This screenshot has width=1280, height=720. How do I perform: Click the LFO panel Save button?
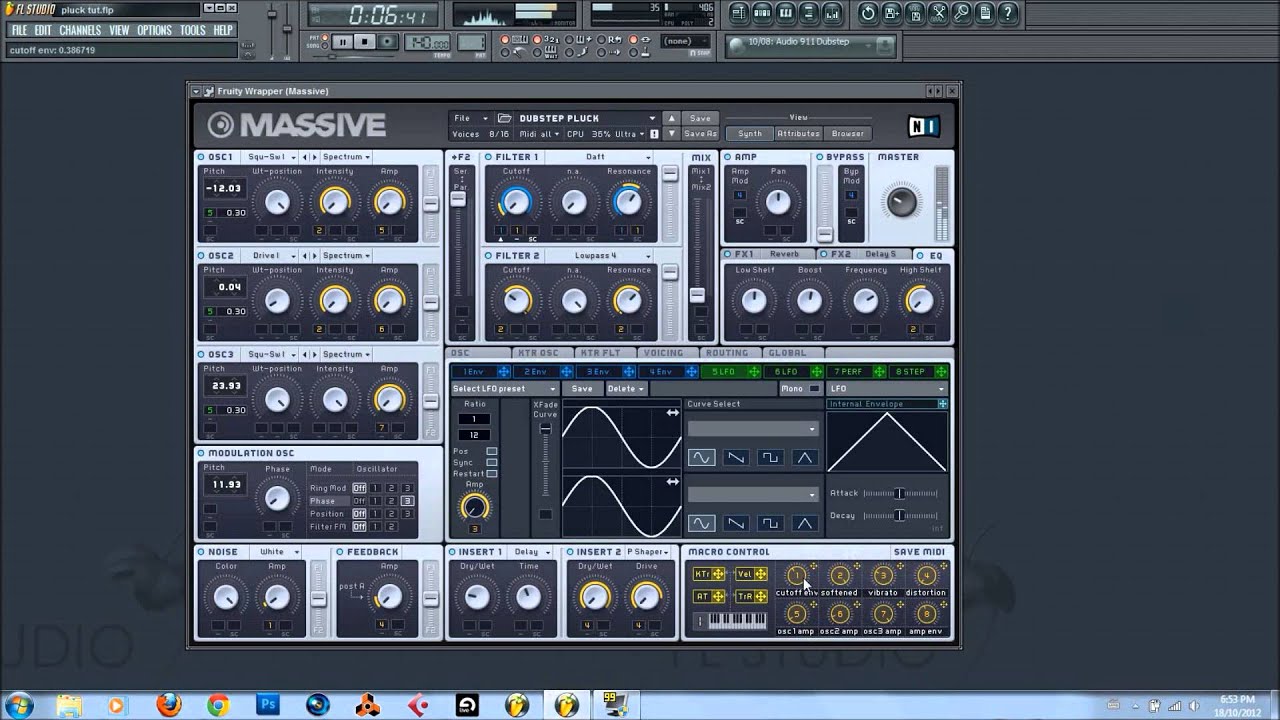click(x=581, y=388)
